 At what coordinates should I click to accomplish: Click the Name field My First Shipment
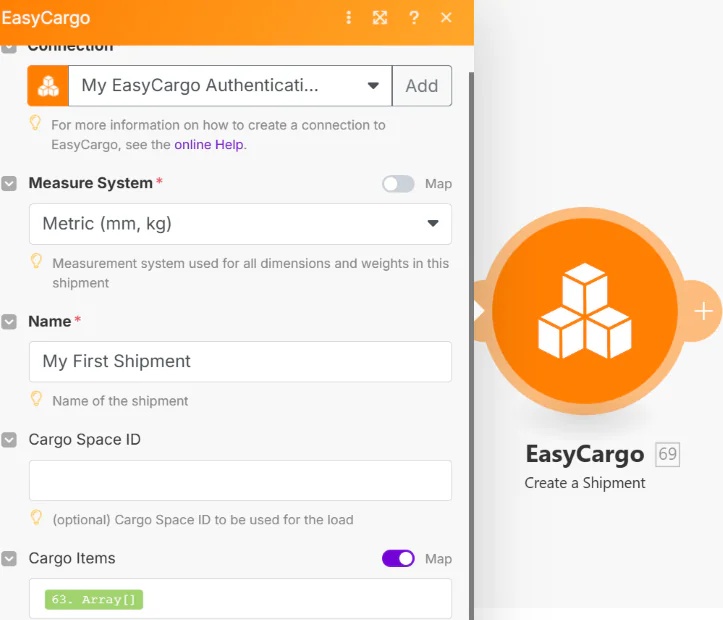point(240,361)
